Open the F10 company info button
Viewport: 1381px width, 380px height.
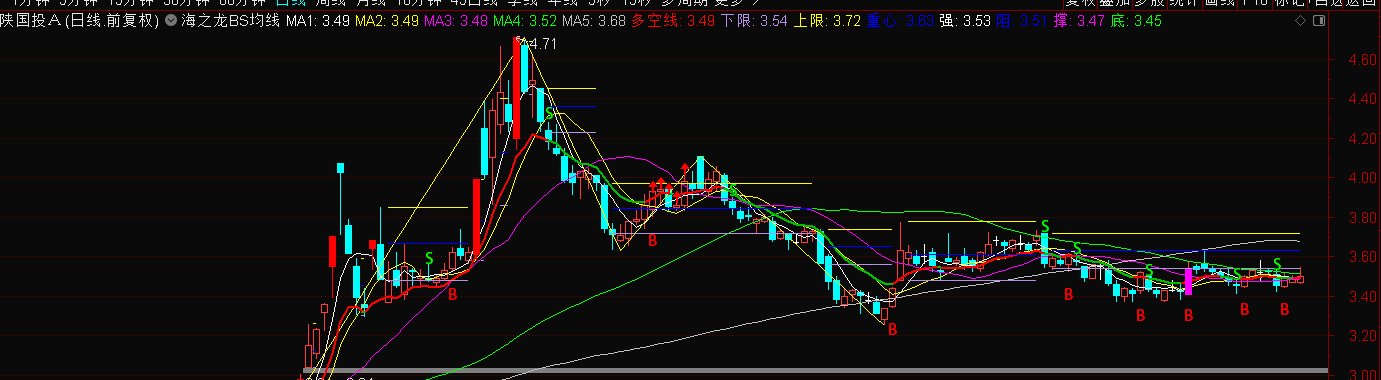[x=1254, y=4]
